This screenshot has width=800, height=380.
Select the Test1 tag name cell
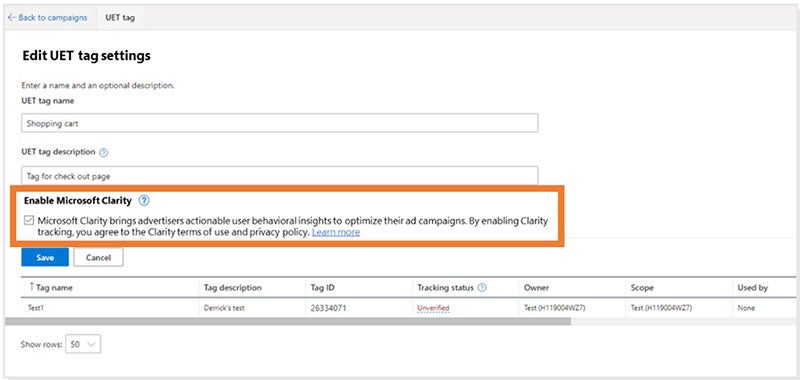tap(35, 308)
